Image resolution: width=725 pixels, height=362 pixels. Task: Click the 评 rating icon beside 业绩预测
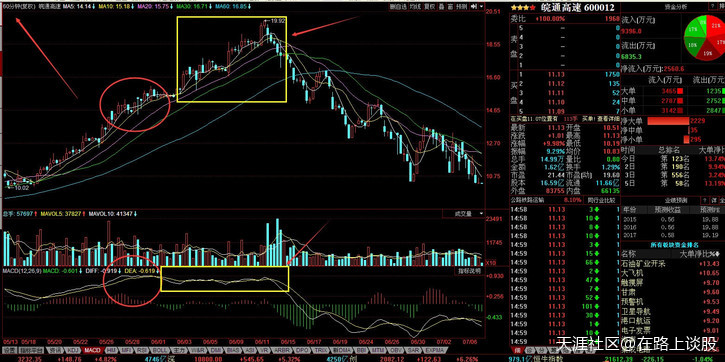tap(714, 200)
